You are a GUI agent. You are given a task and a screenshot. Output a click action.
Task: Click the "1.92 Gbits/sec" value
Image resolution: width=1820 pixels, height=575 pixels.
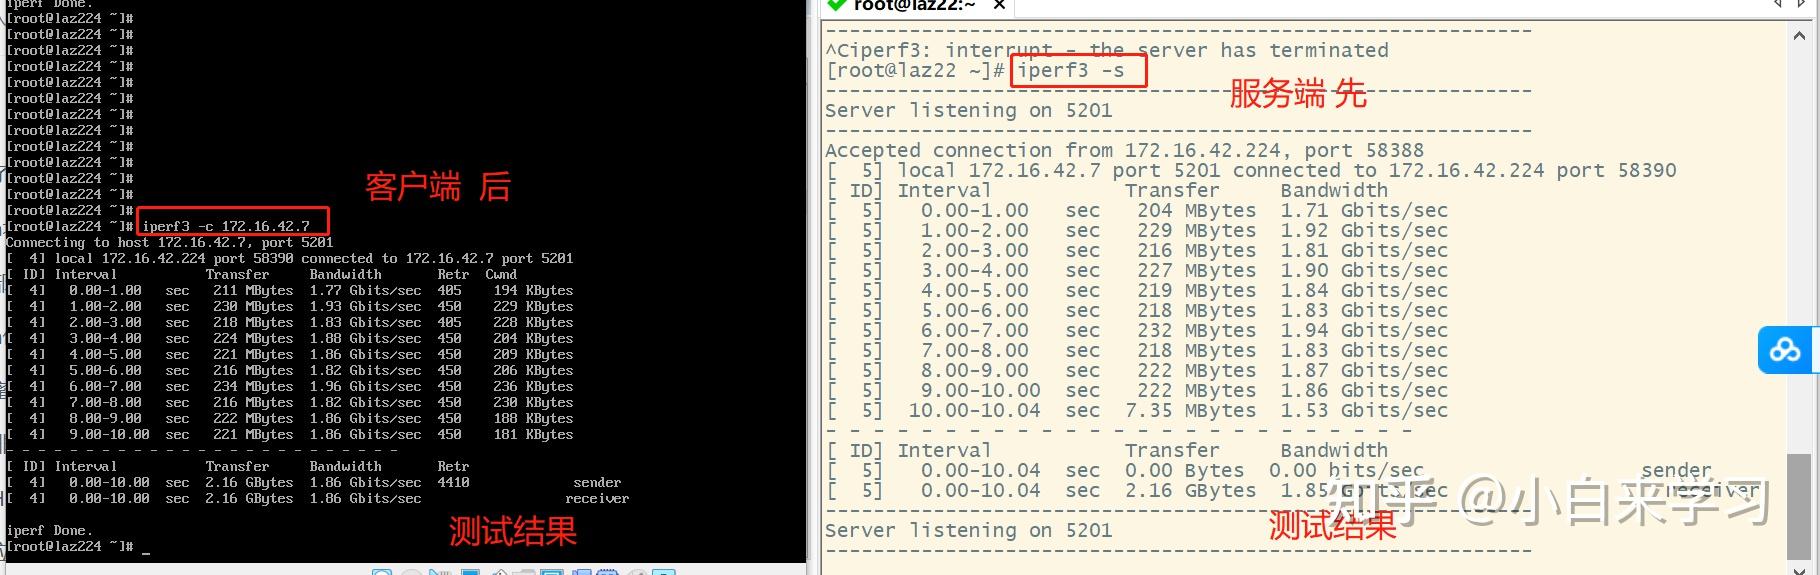[x=1364, y=231]
